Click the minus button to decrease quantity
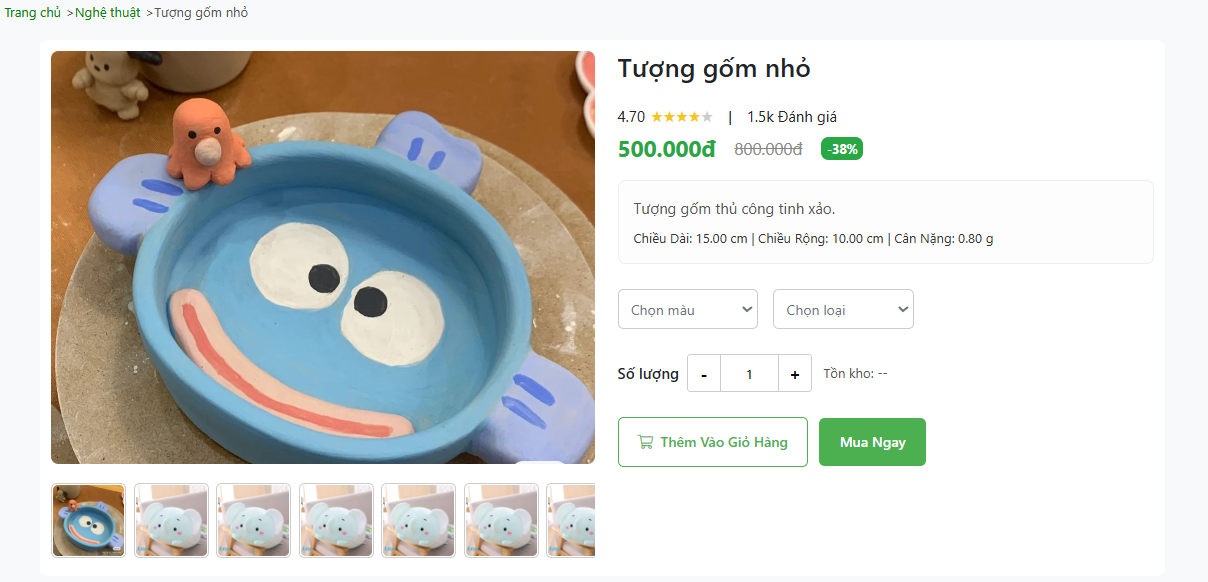This screenshot has height=582, width=1208. 703,373
